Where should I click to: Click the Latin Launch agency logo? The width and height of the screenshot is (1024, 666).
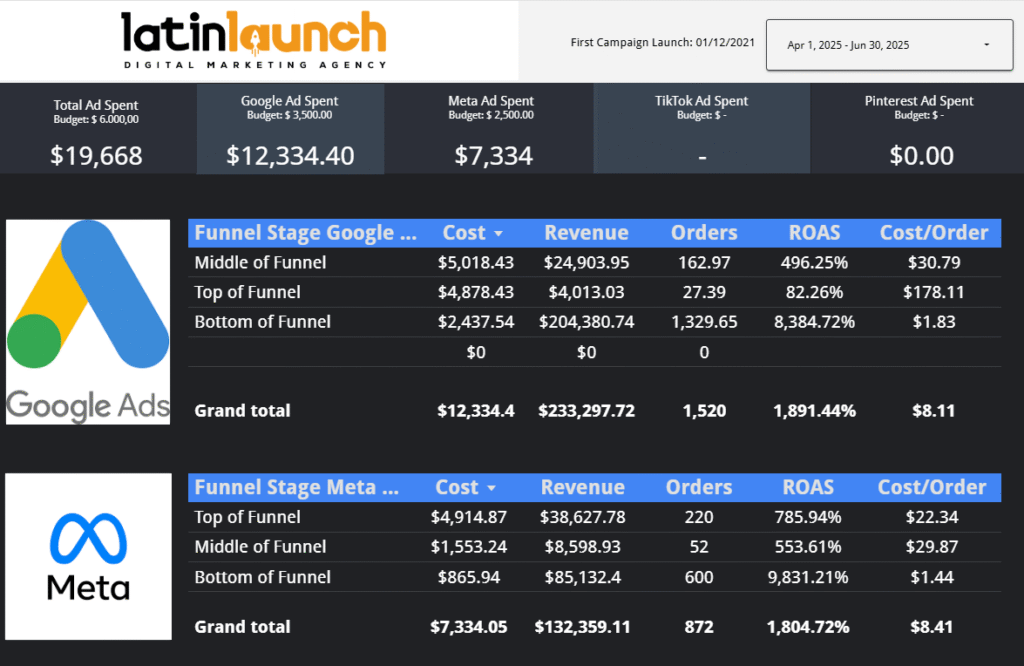(x=253, y=40)
